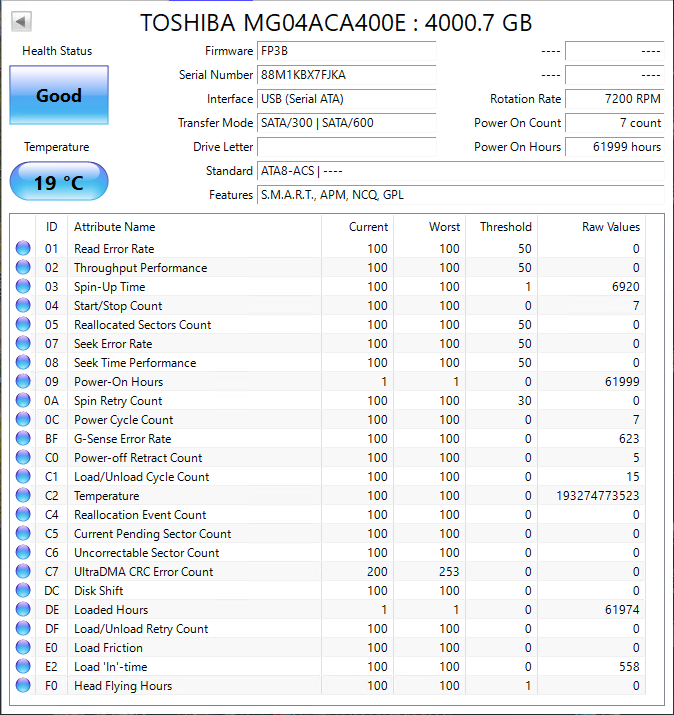Click the status orb for Power Cycle Count
This screenshot has height=715, width=674.
click(x=23, y=420)
